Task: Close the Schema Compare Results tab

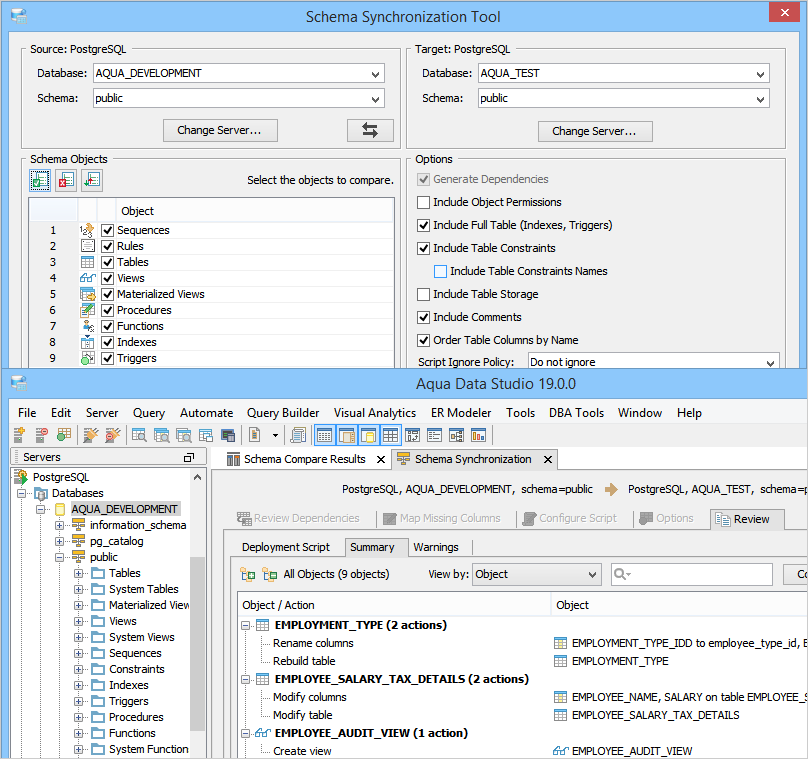Action: point(381,459)
